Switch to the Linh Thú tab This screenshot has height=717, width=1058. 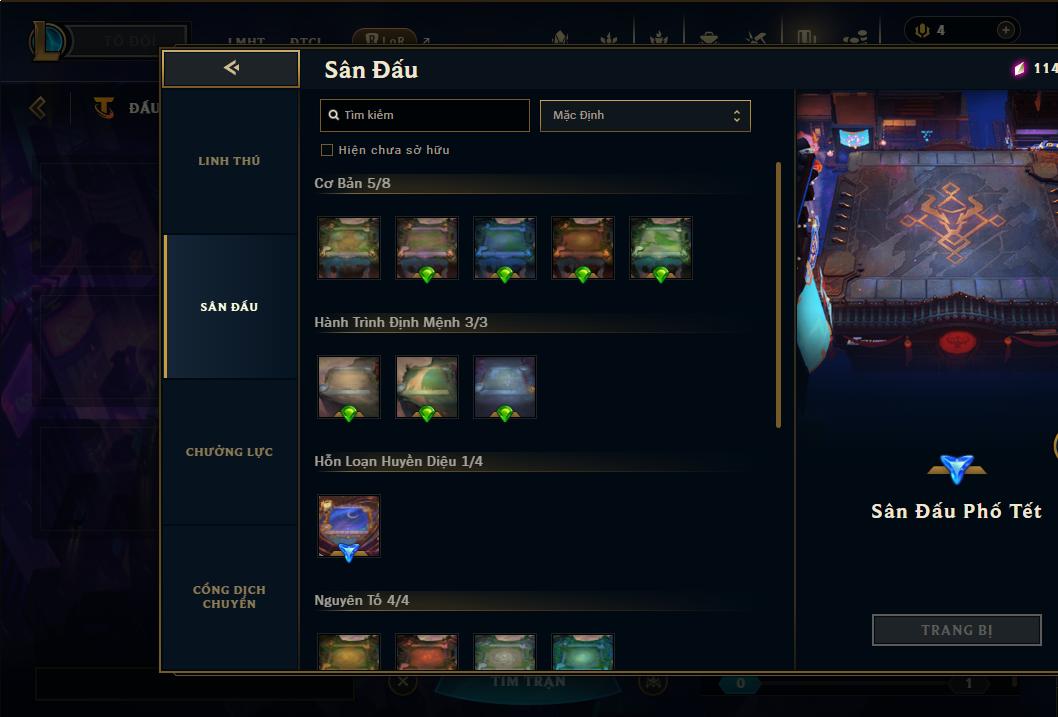coord(229,161)
